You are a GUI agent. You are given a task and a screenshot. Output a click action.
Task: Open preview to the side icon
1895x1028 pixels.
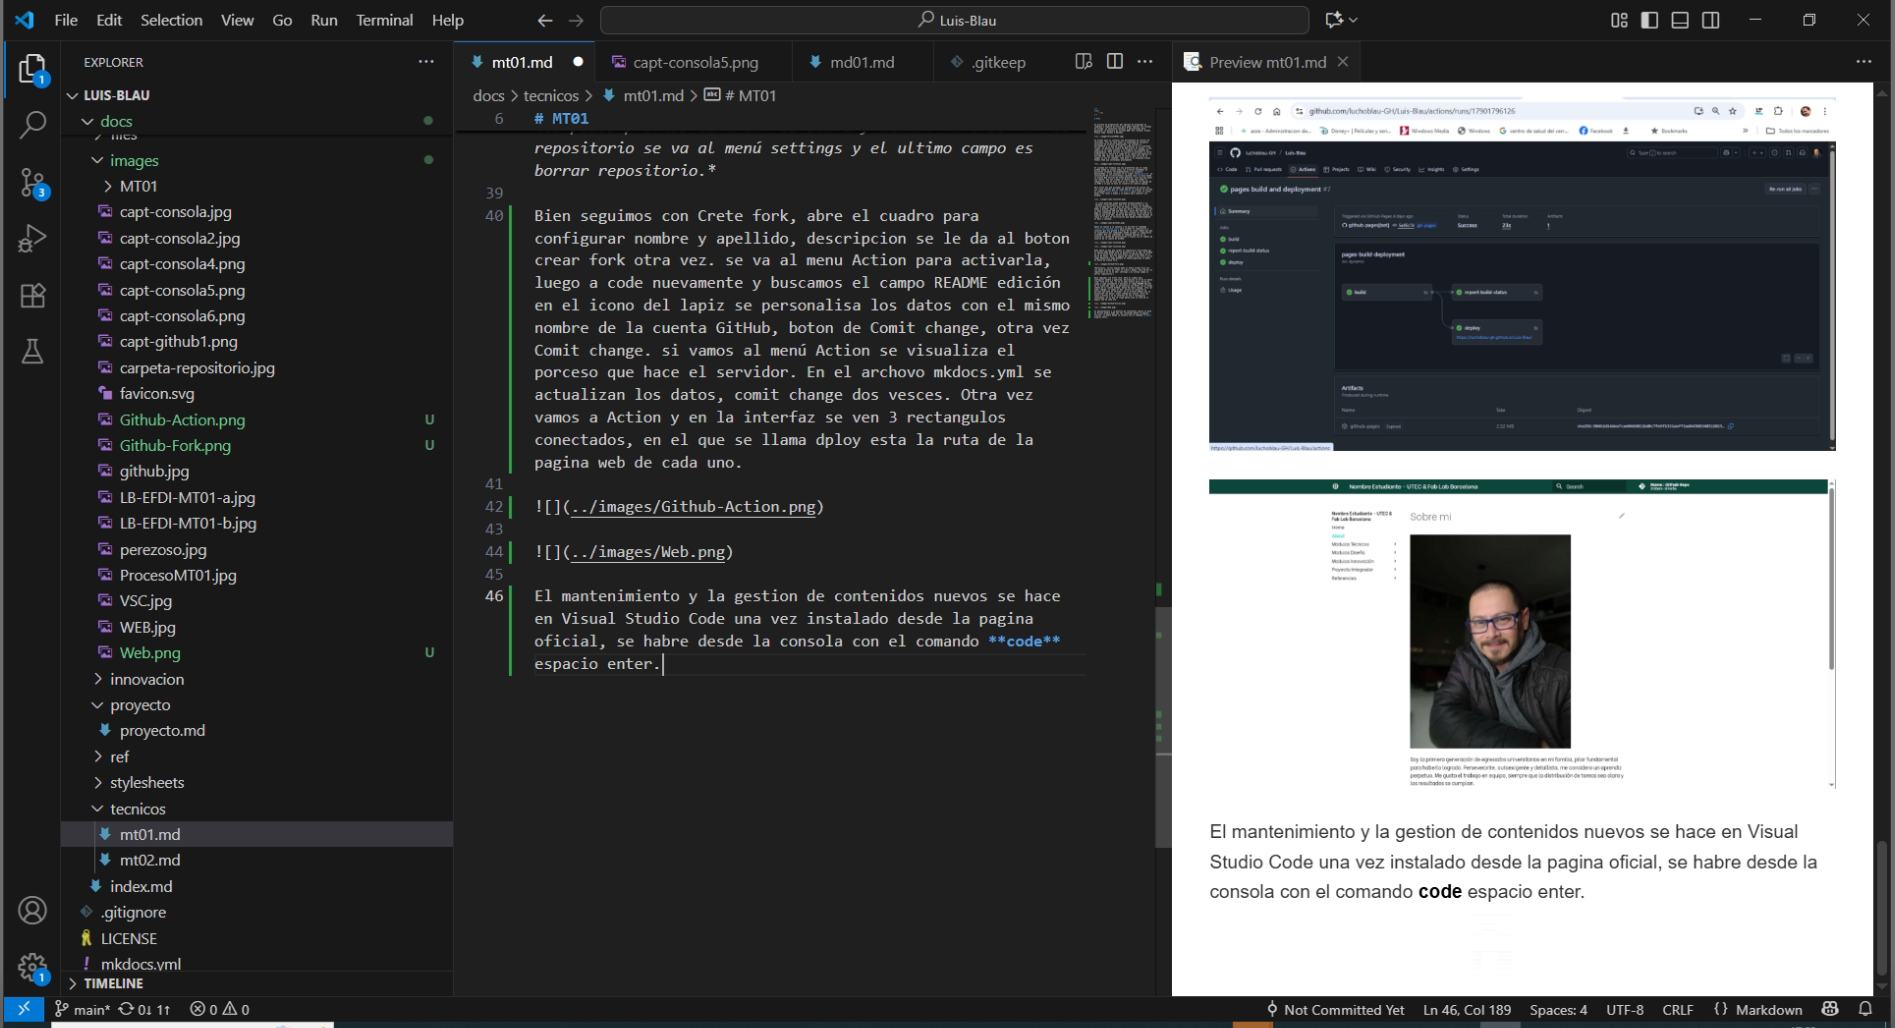pos(1083,62)
